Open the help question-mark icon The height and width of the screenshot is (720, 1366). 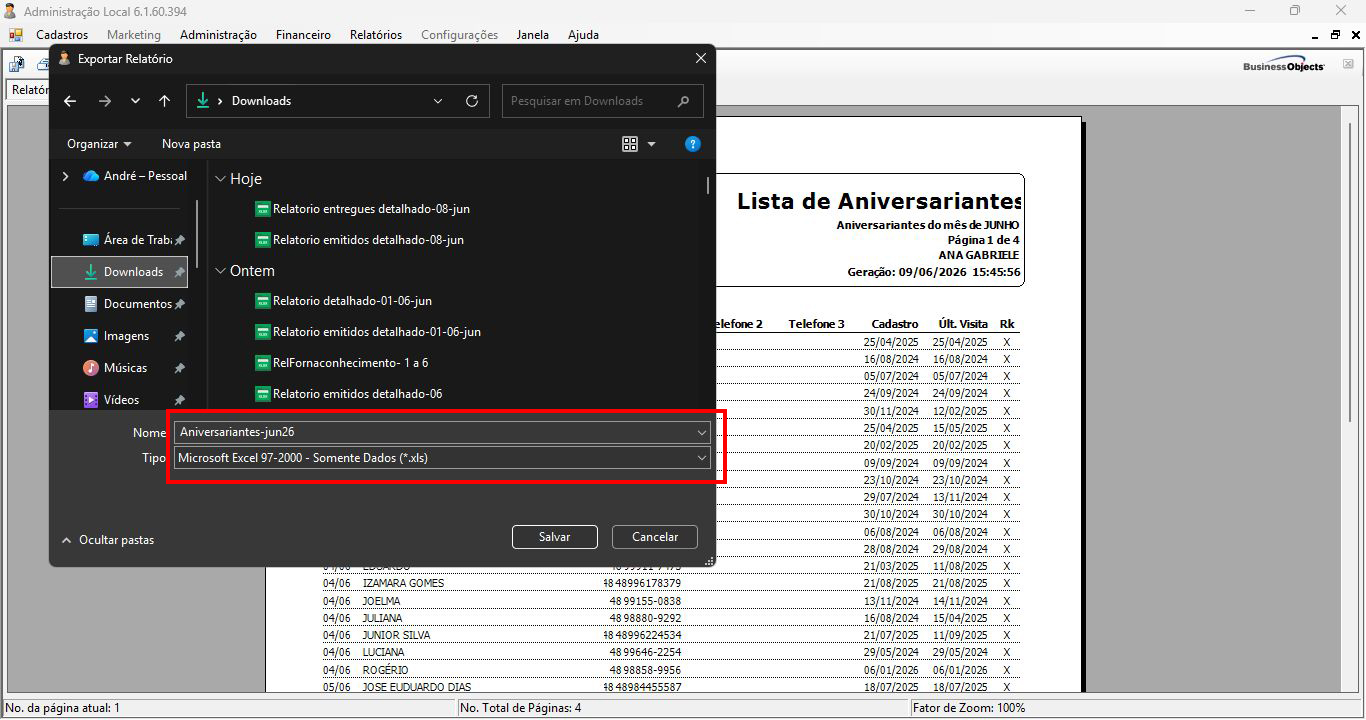(x=693, y=144)
